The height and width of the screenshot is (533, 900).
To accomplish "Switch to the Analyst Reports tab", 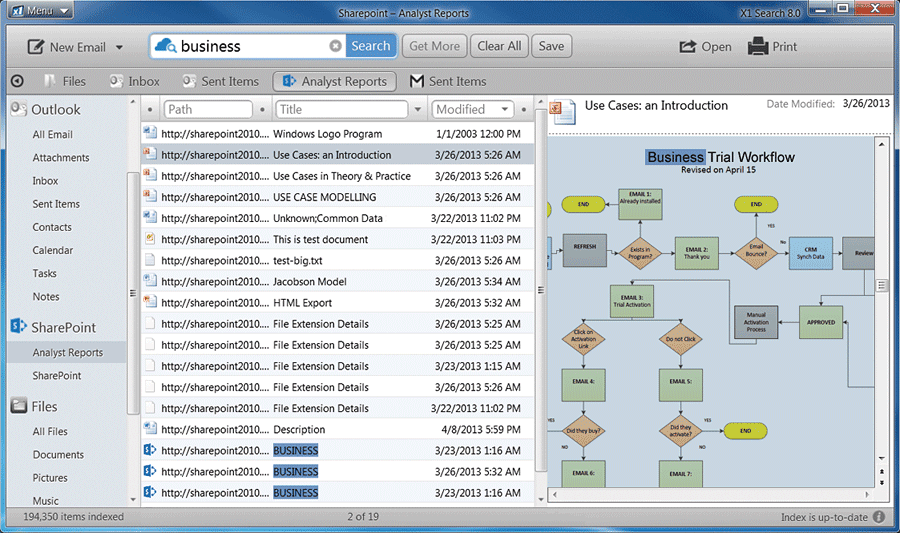I will click(x=335, y=81).
